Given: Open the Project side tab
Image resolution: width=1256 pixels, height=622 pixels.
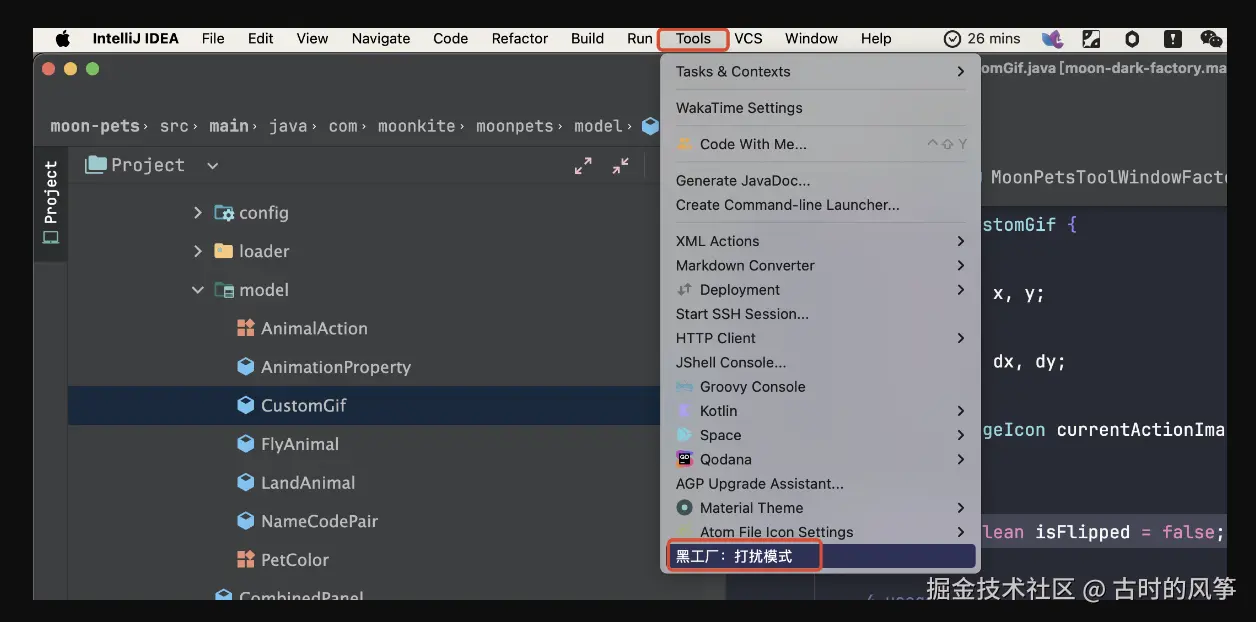Looking at the screenshot, I should pos(50,203).
